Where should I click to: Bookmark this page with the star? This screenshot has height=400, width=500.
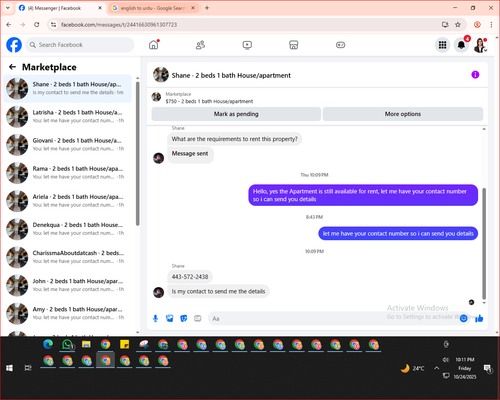click(458, 24)
